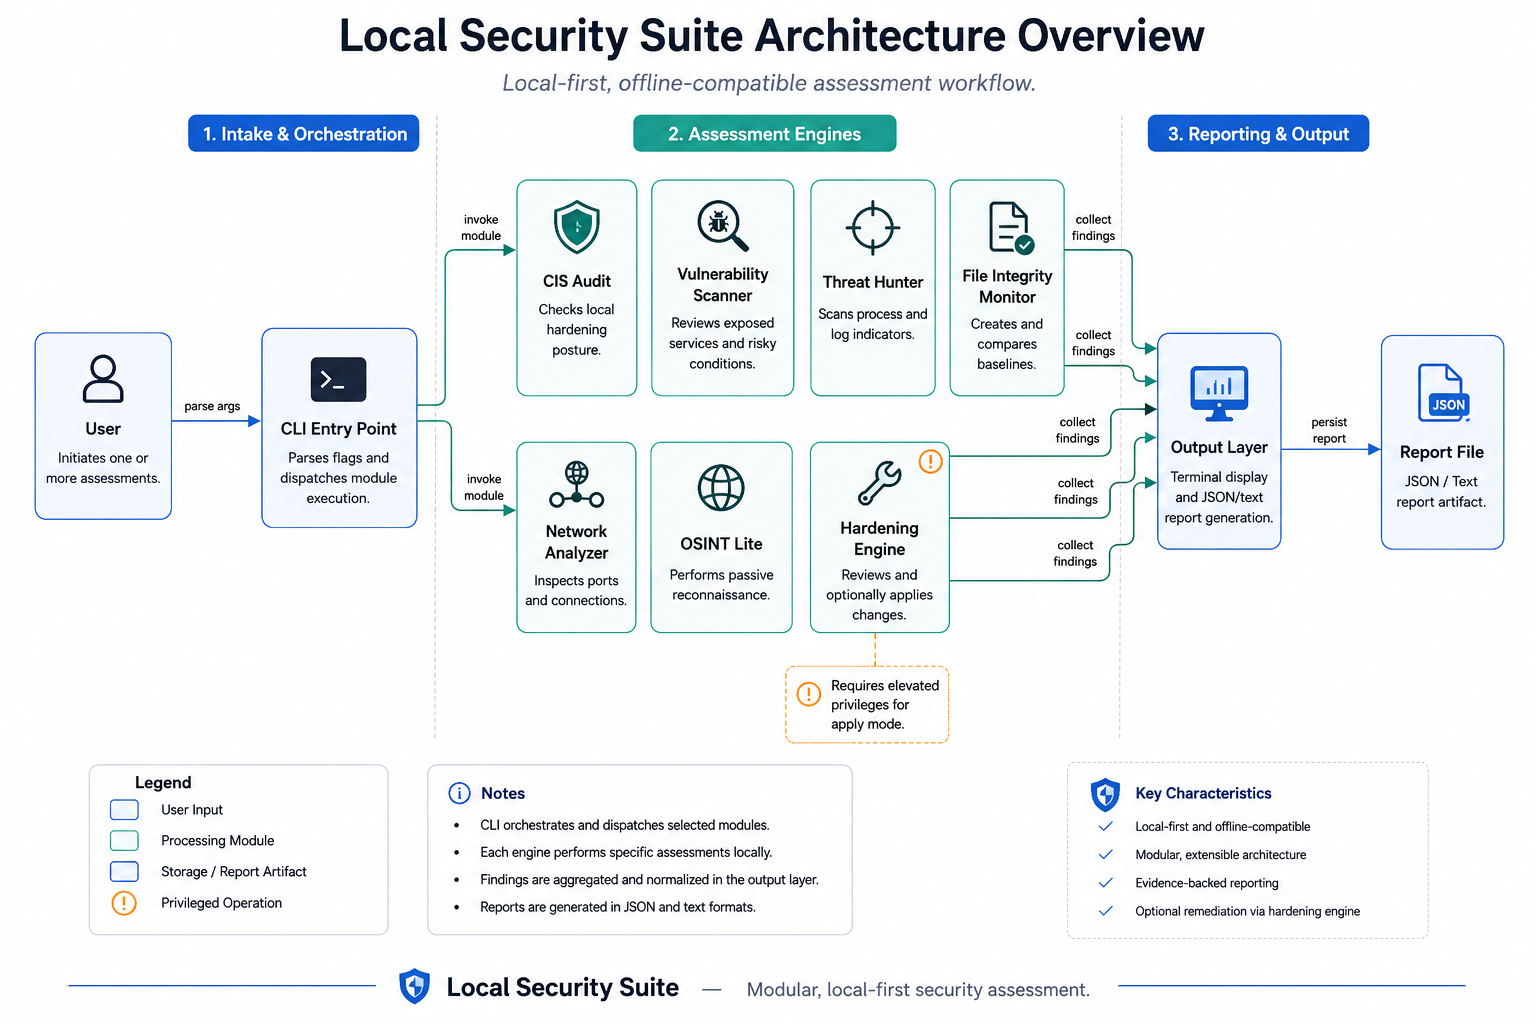Image resolution: width=1536 pixels, height=1024 pixels.
Task: Click the Vulnerability Scanner bug magnifier icon
Action: (x=722, y=226)
